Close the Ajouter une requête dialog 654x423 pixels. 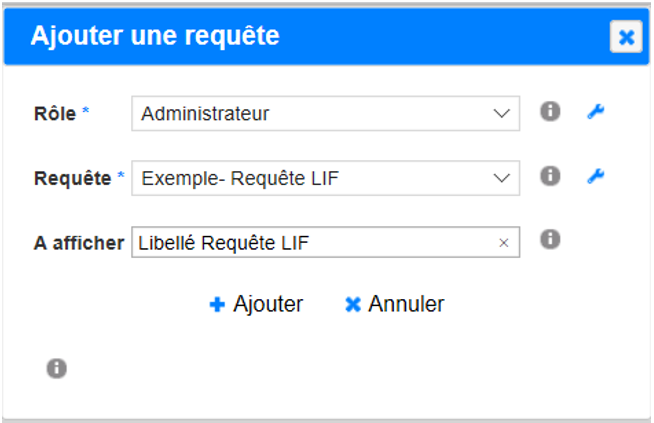click(626, 37)
